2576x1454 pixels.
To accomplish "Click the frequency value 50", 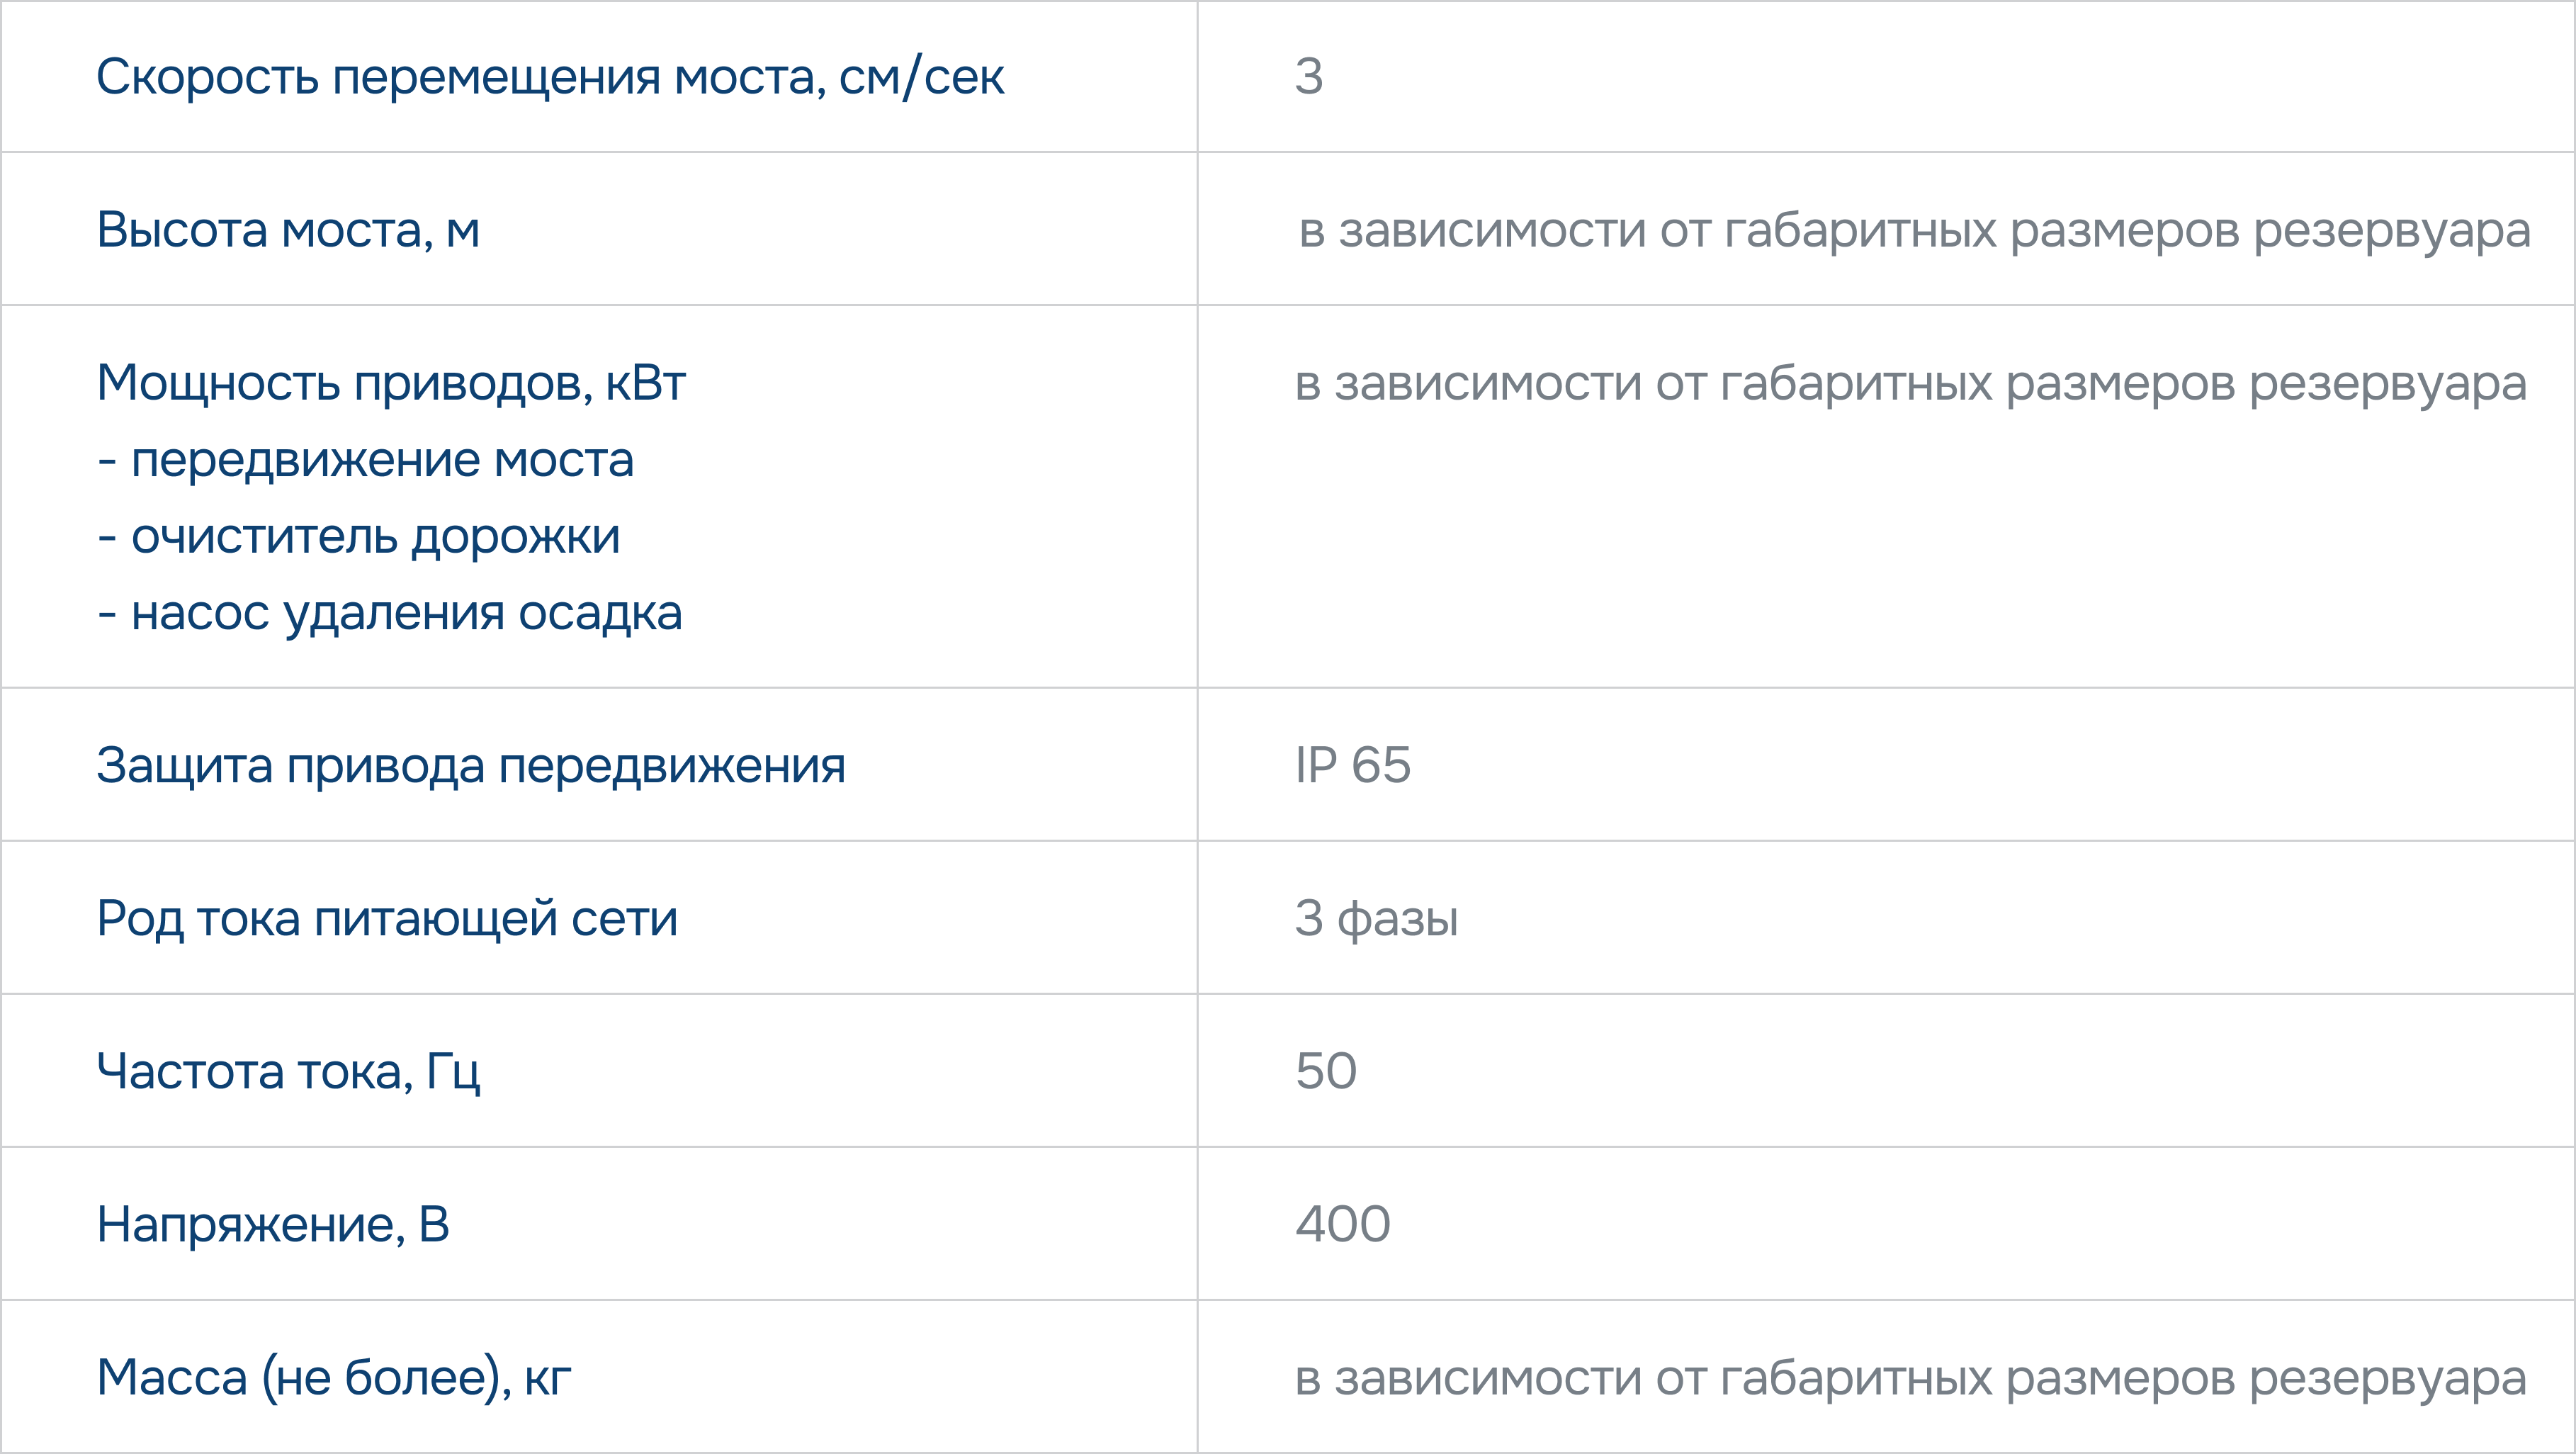I will pos(1325,1072).
